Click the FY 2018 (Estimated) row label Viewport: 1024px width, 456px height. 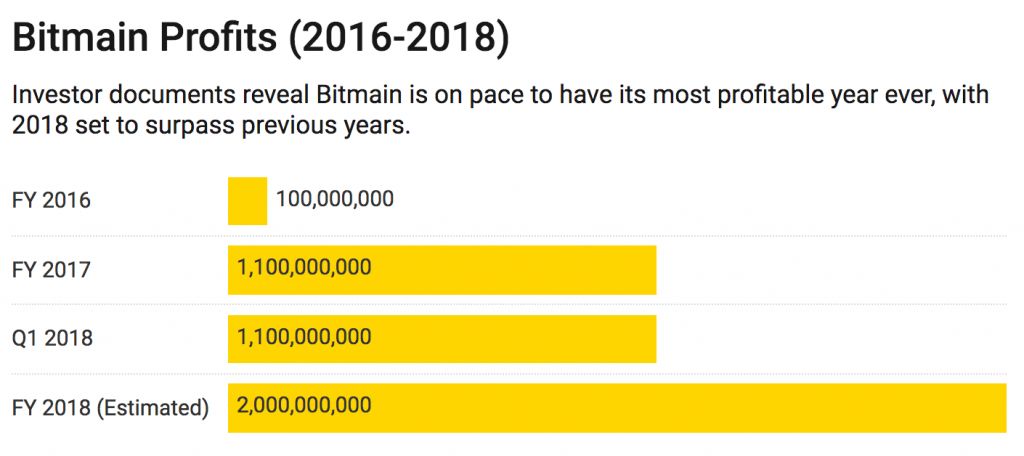point(110,408)
